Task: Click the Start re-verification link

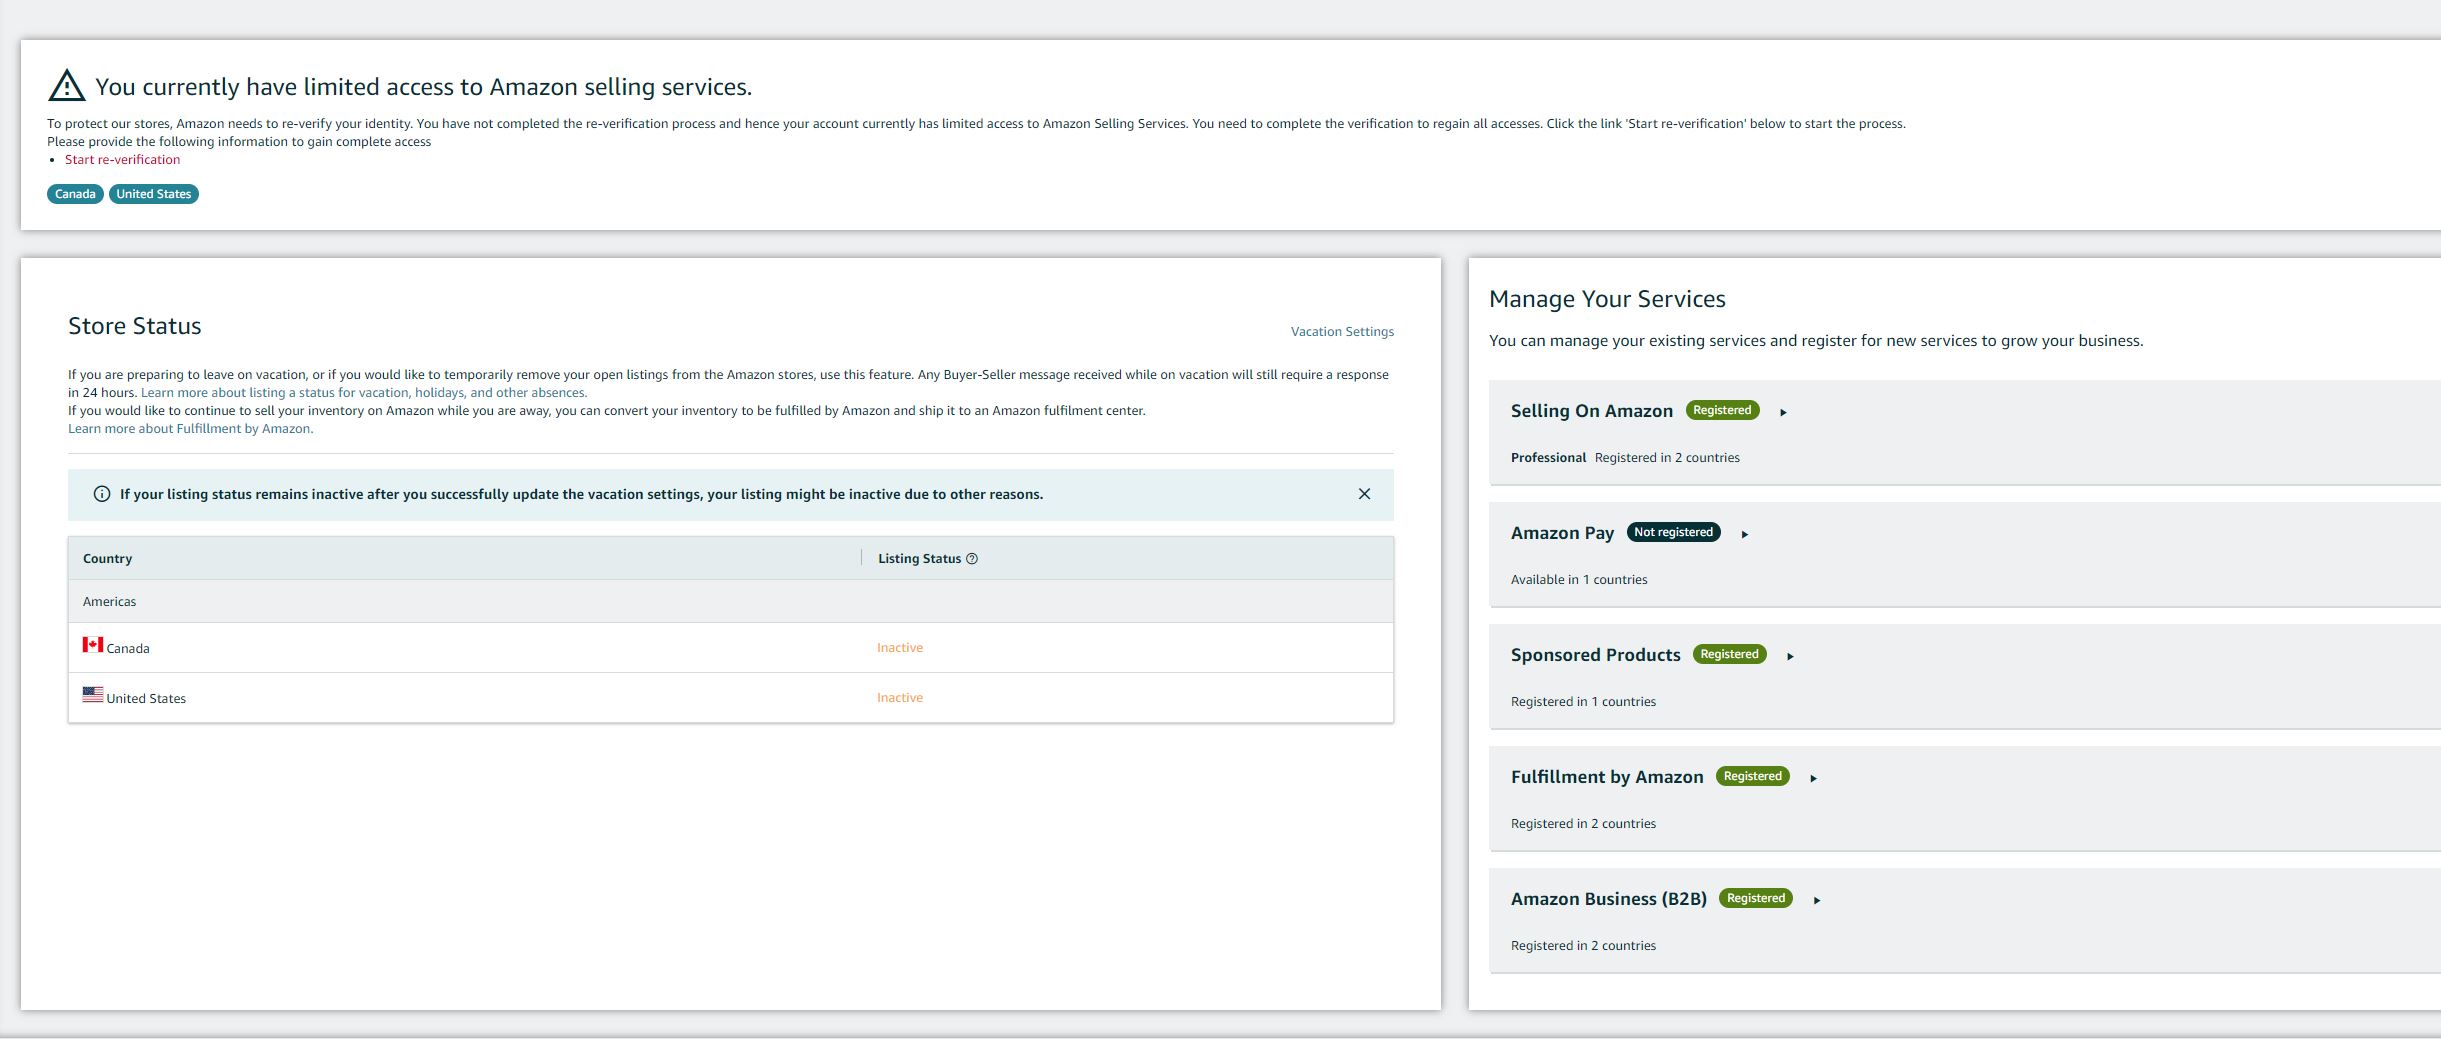Action: click(122, 160)
